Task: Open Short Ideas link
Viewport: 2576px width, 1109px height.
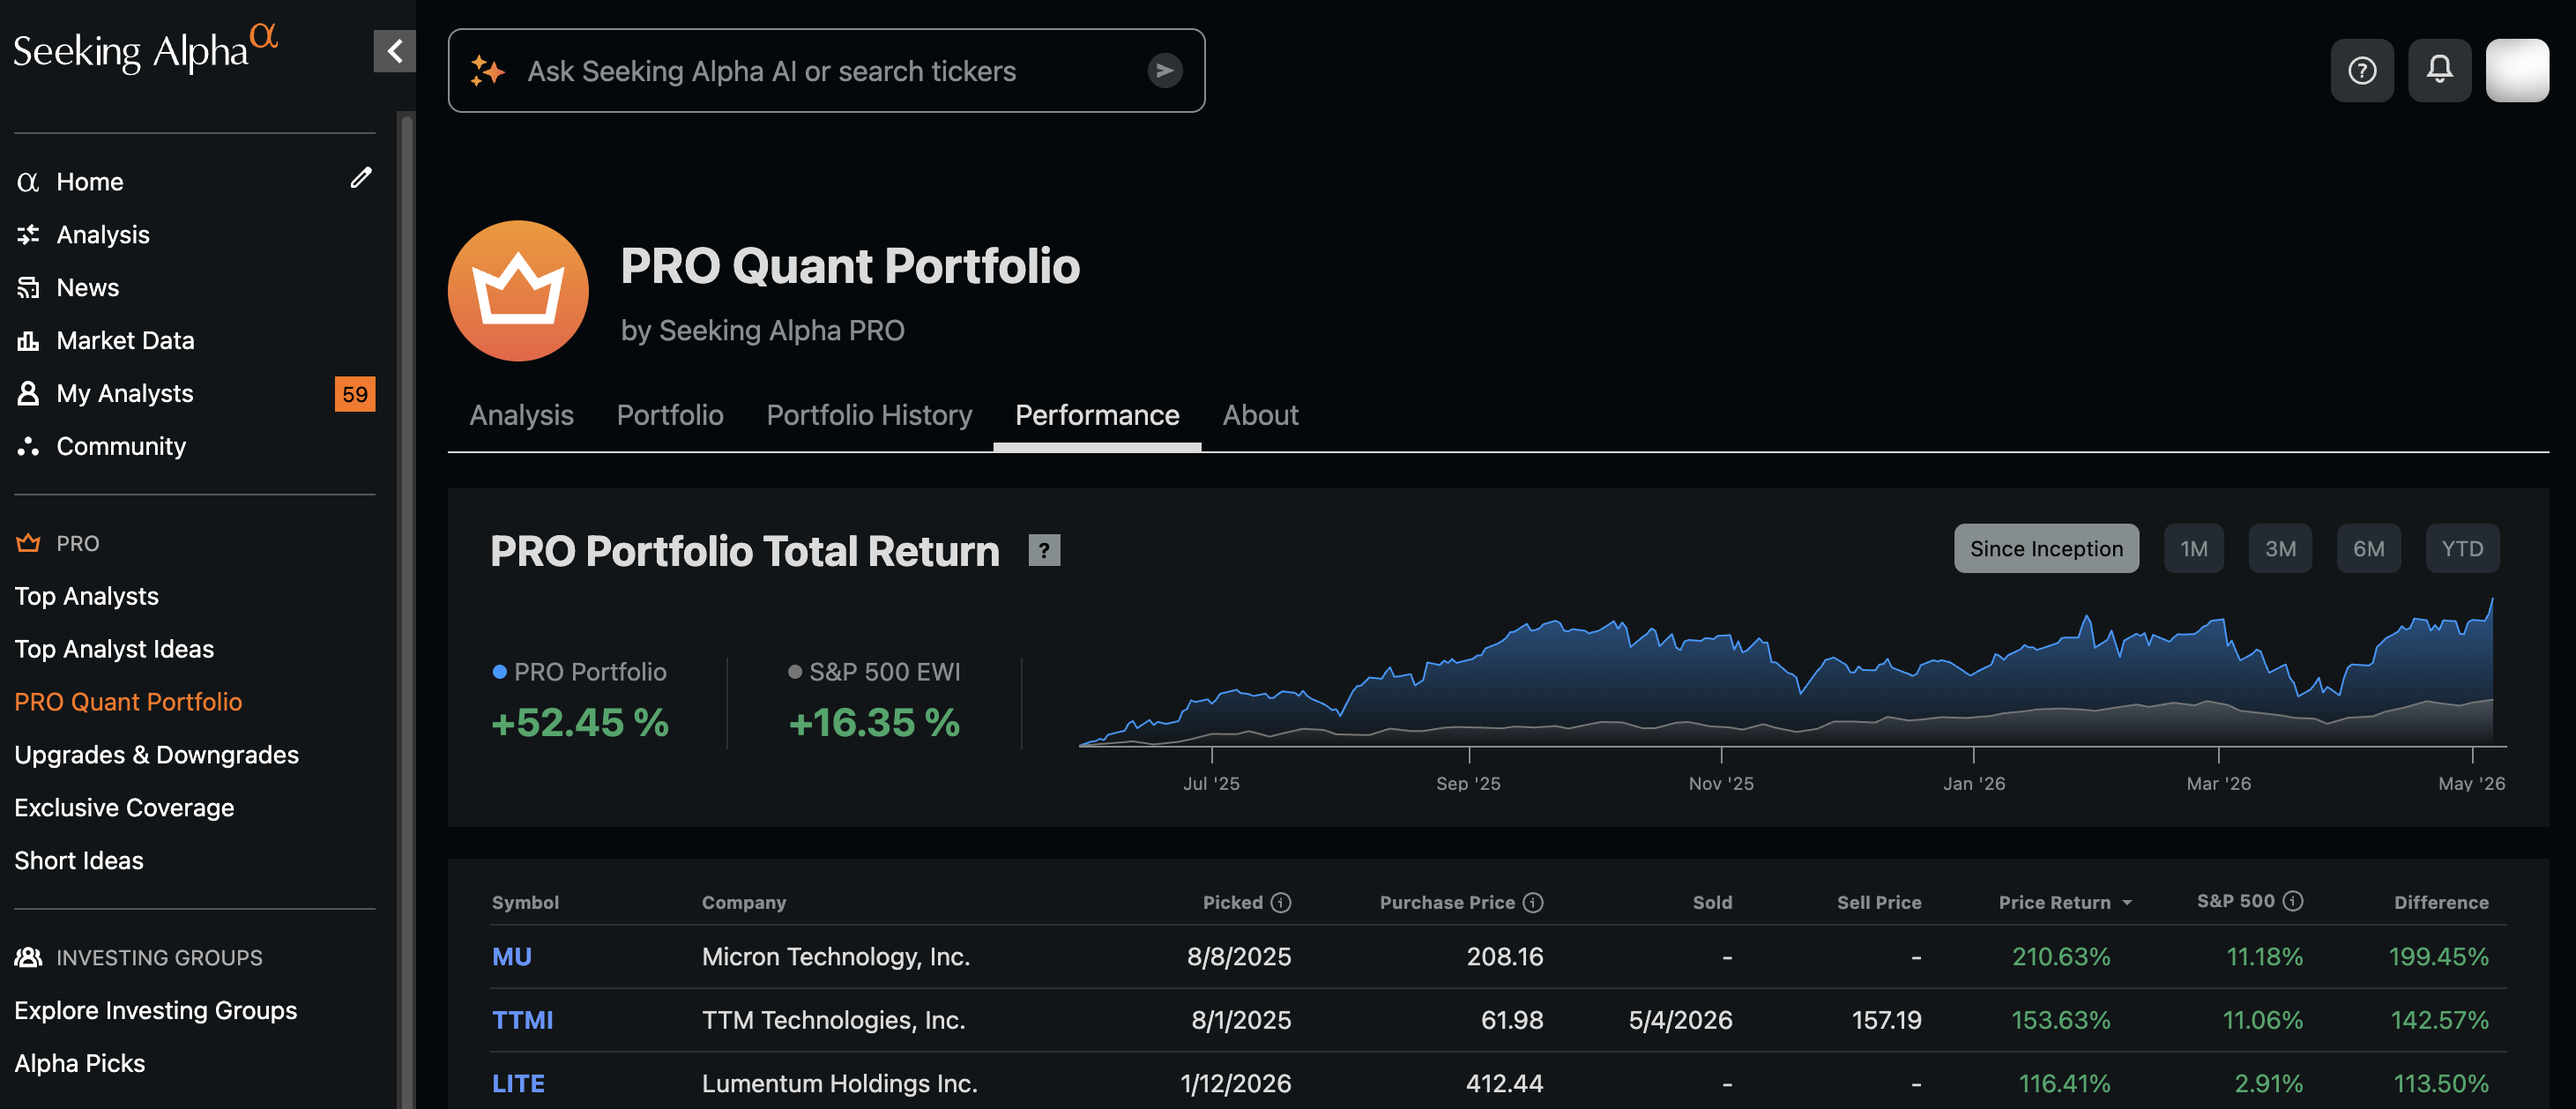Action: [x=79, y=861]
